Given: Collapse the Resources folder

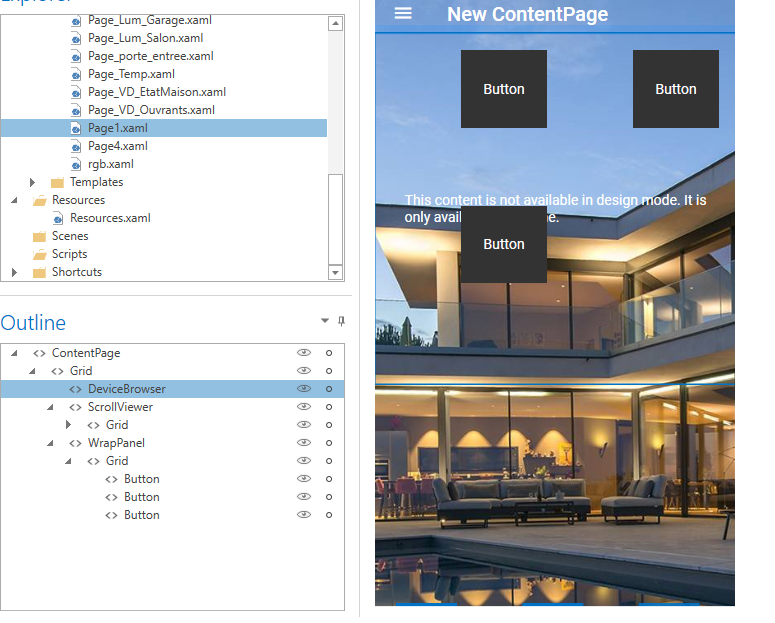Looking at the screenshot, I should coord(14,200).
